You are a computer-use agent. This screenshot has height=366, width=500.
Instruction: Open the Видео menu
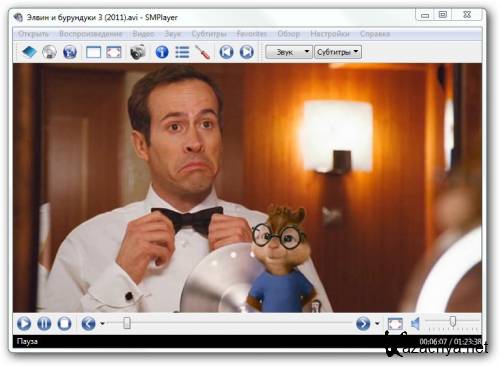pos(143,34)
